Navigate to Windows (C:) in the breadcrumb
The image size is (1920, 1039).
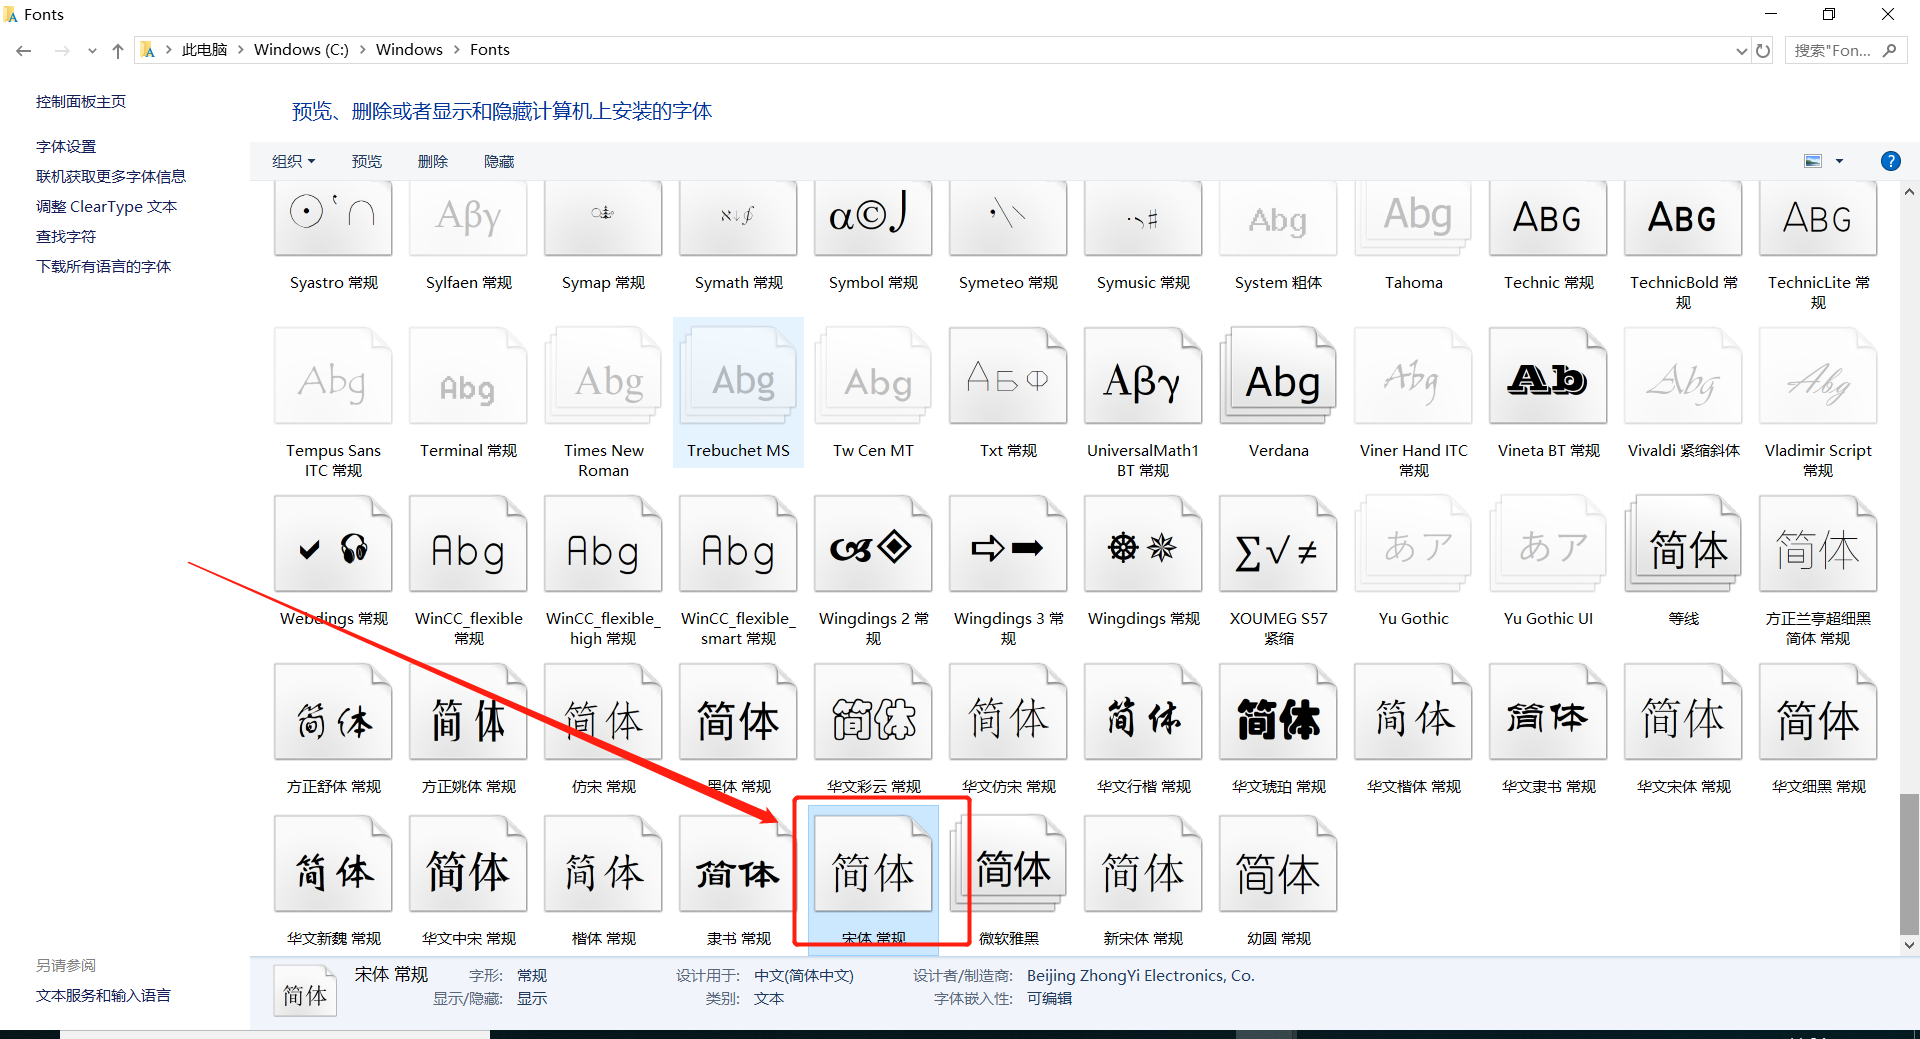(x=301, y=50)
